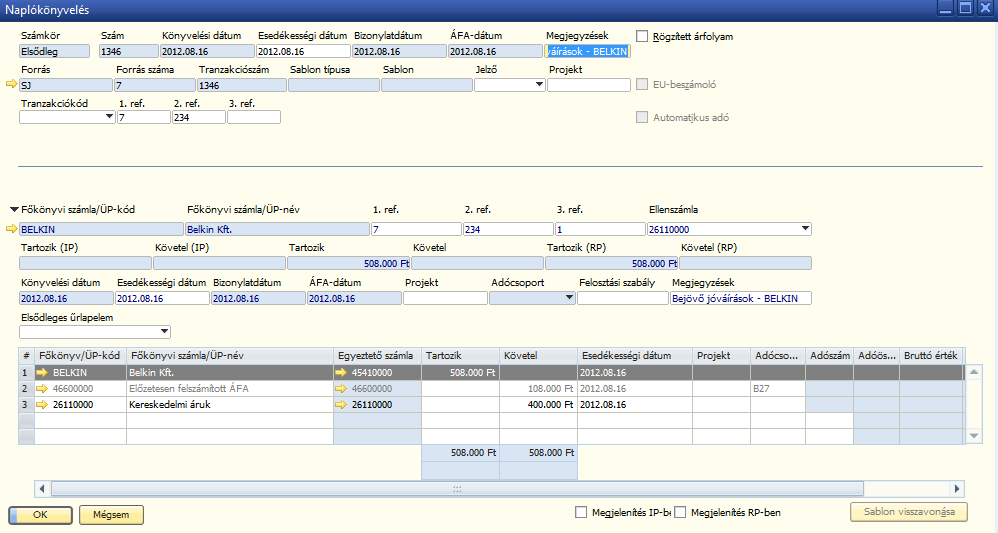Viewport: 998px width, 533px height.
Task: Click the detail Esedékességi dátum field
Action: click(162, 298)
